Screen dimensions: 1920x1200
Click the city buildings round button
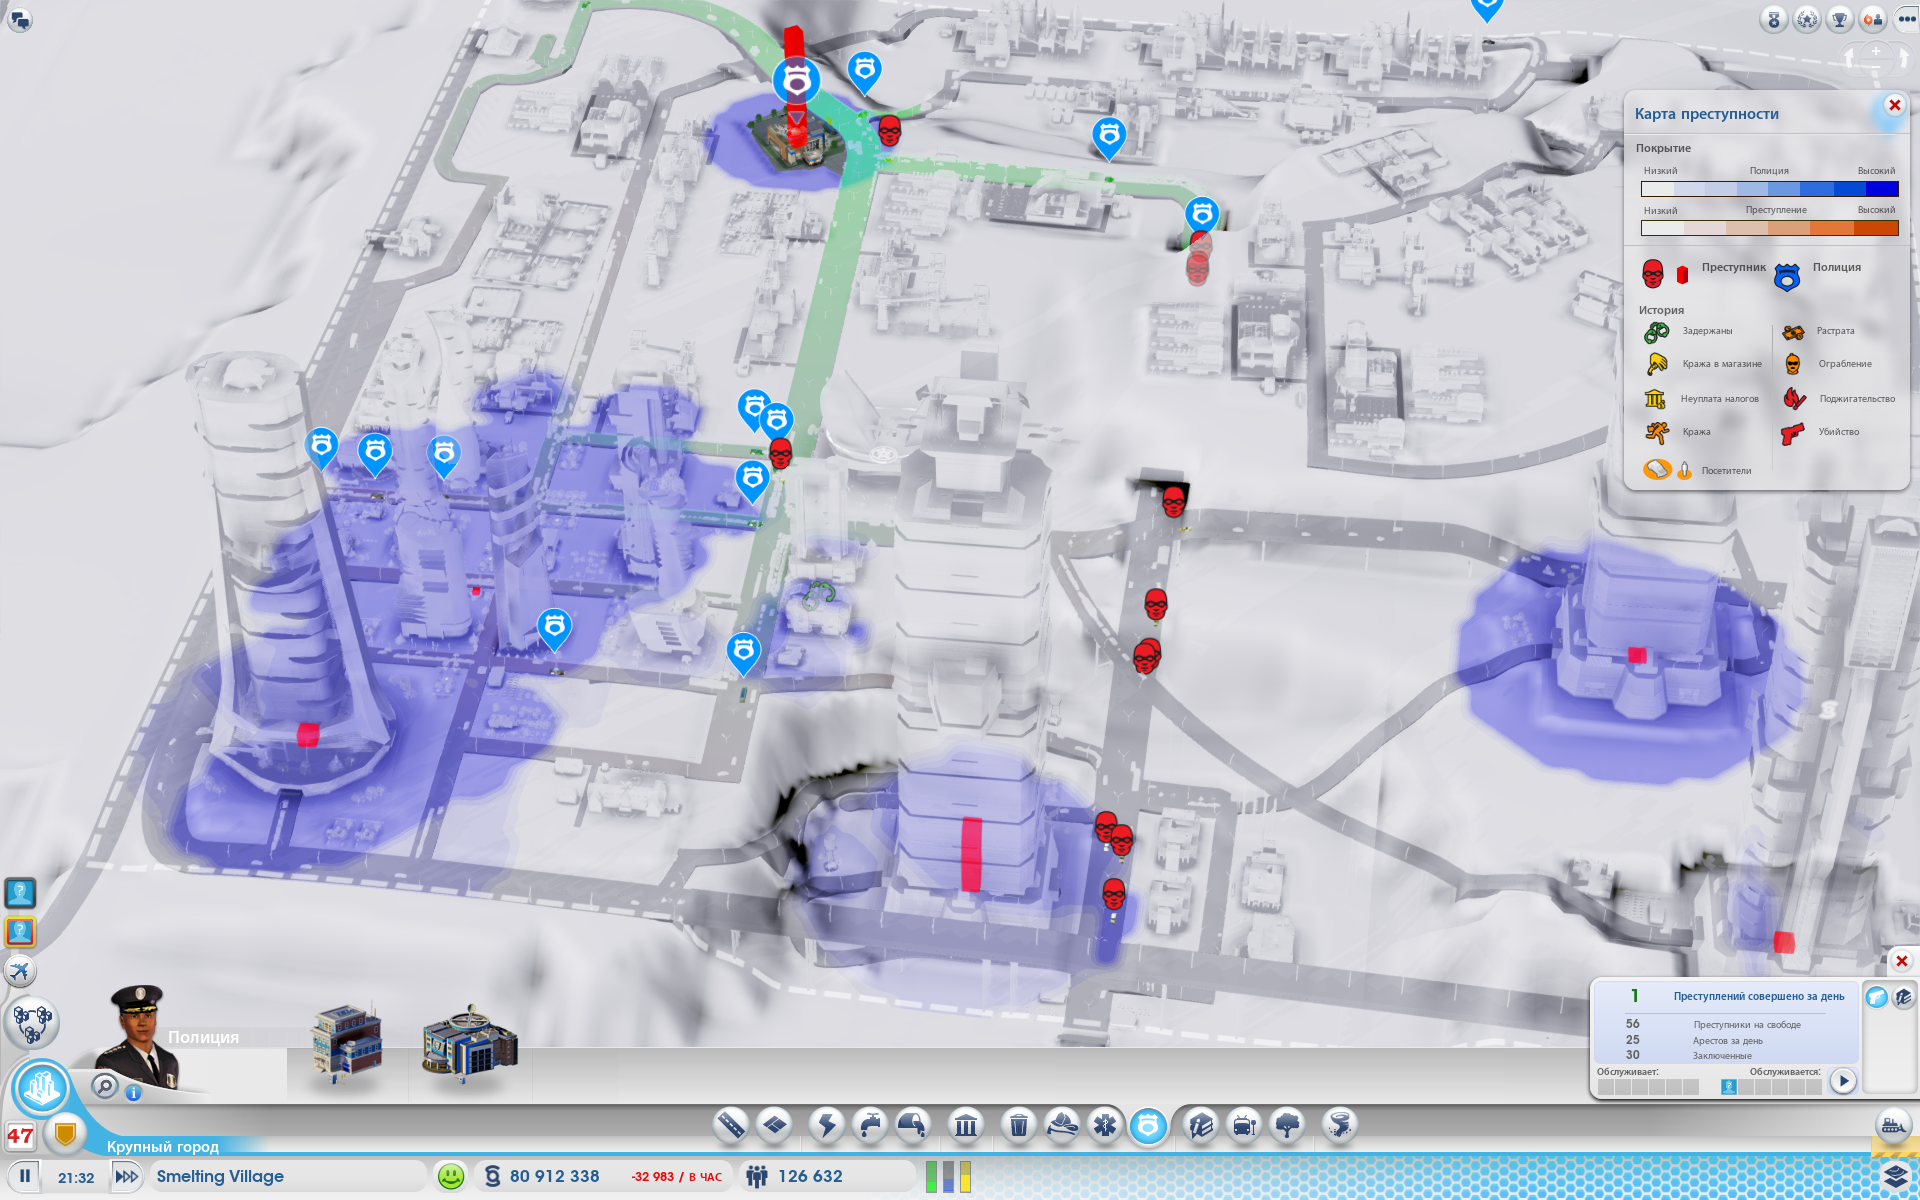click(x=42, y=1088)
